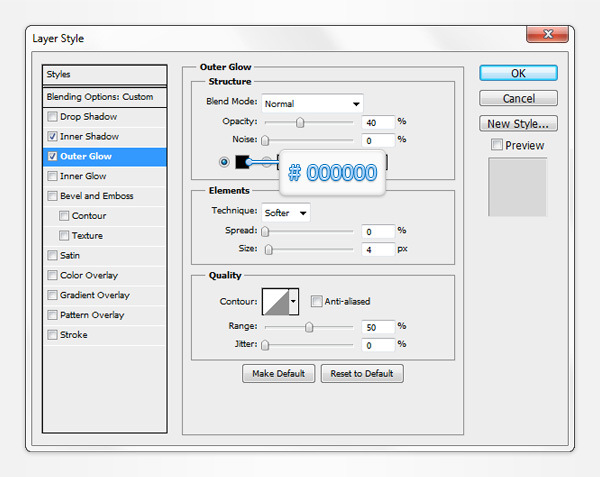Uncheck the Inner Shadow effect
Screen dimensions: 600x477
52,136
